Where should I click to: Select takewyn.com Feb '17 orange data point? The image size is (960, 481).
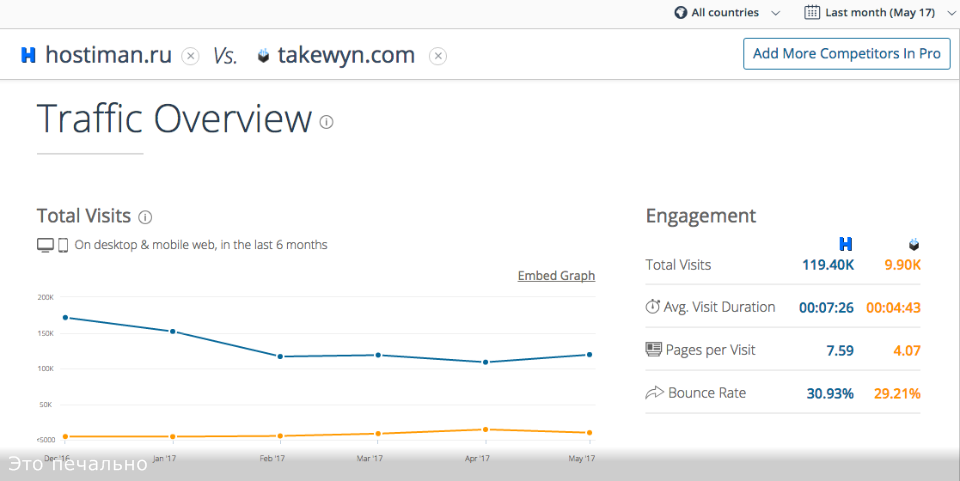click(x=280, y=436)
